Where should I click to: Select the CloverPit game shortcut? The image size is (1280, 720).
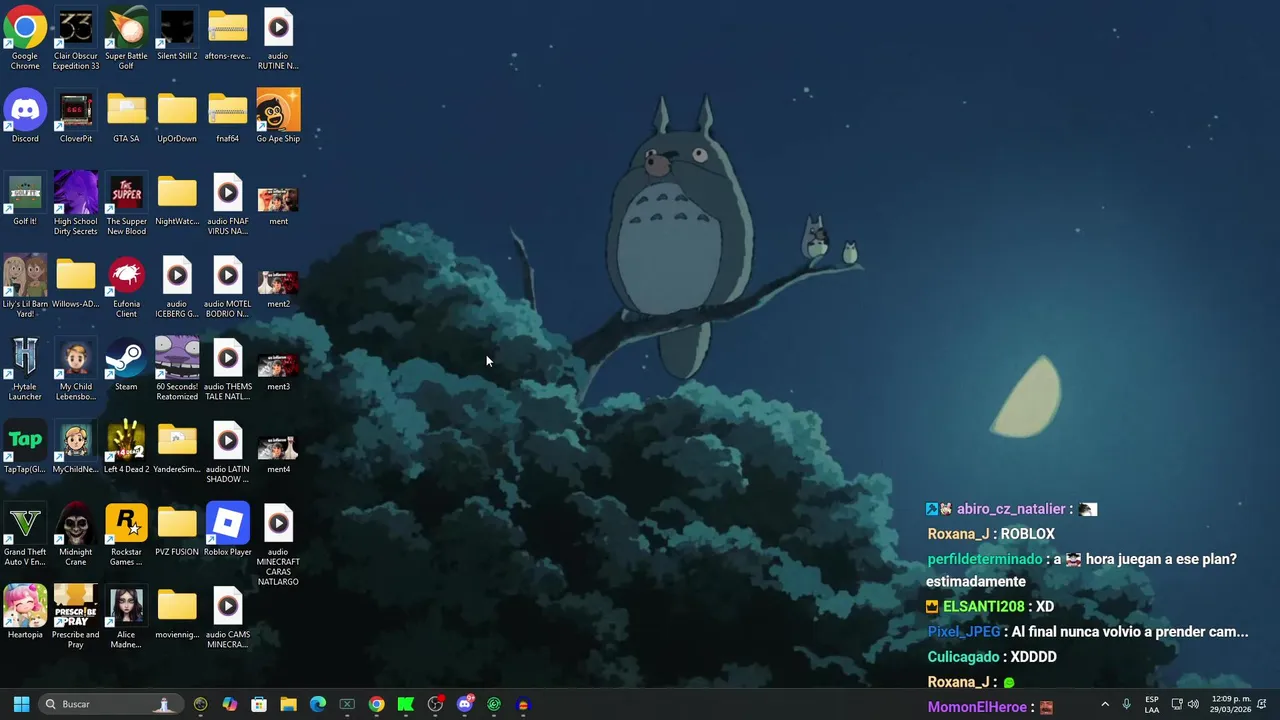coord(76,117)
